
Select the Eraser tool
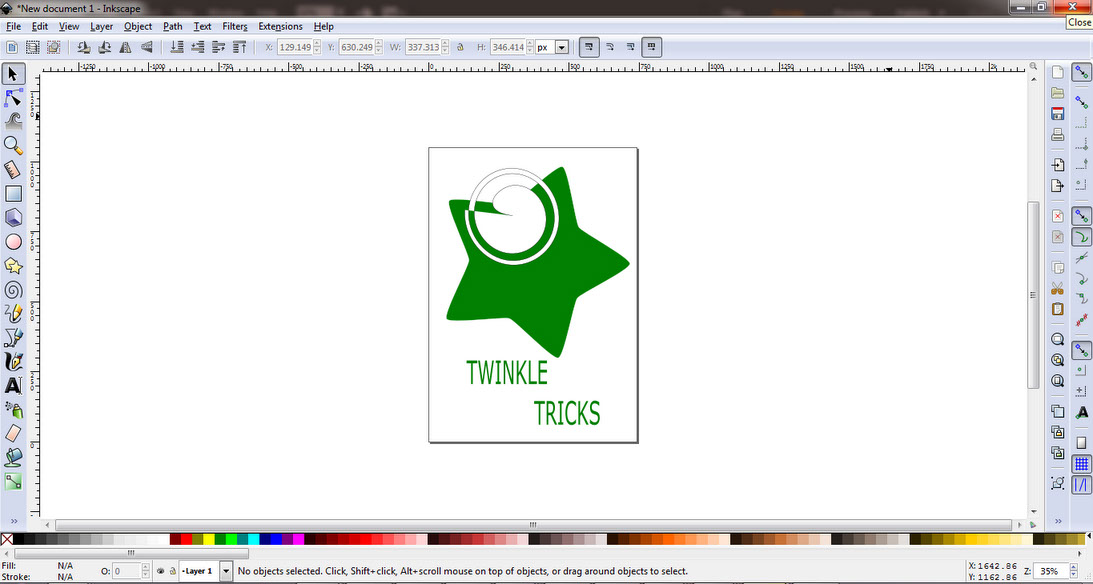pos(13,433)
